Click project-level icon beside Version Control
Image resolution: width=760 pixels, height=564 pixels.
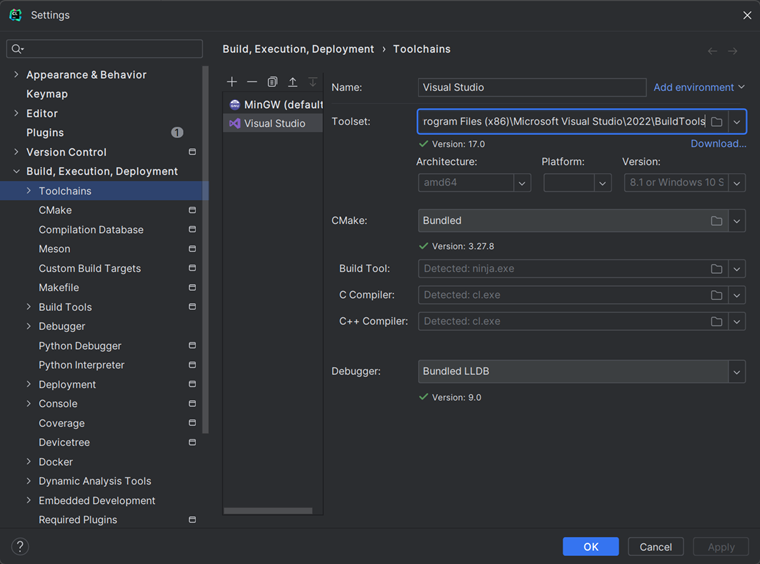coord(192,152)
